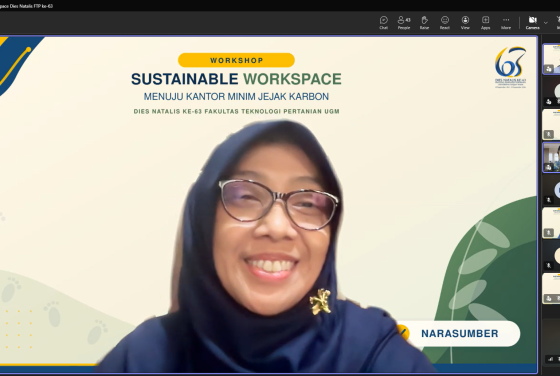Open the Chat panel
The width and height of the screenshot is (560, 376).
[x=384, y=22]
